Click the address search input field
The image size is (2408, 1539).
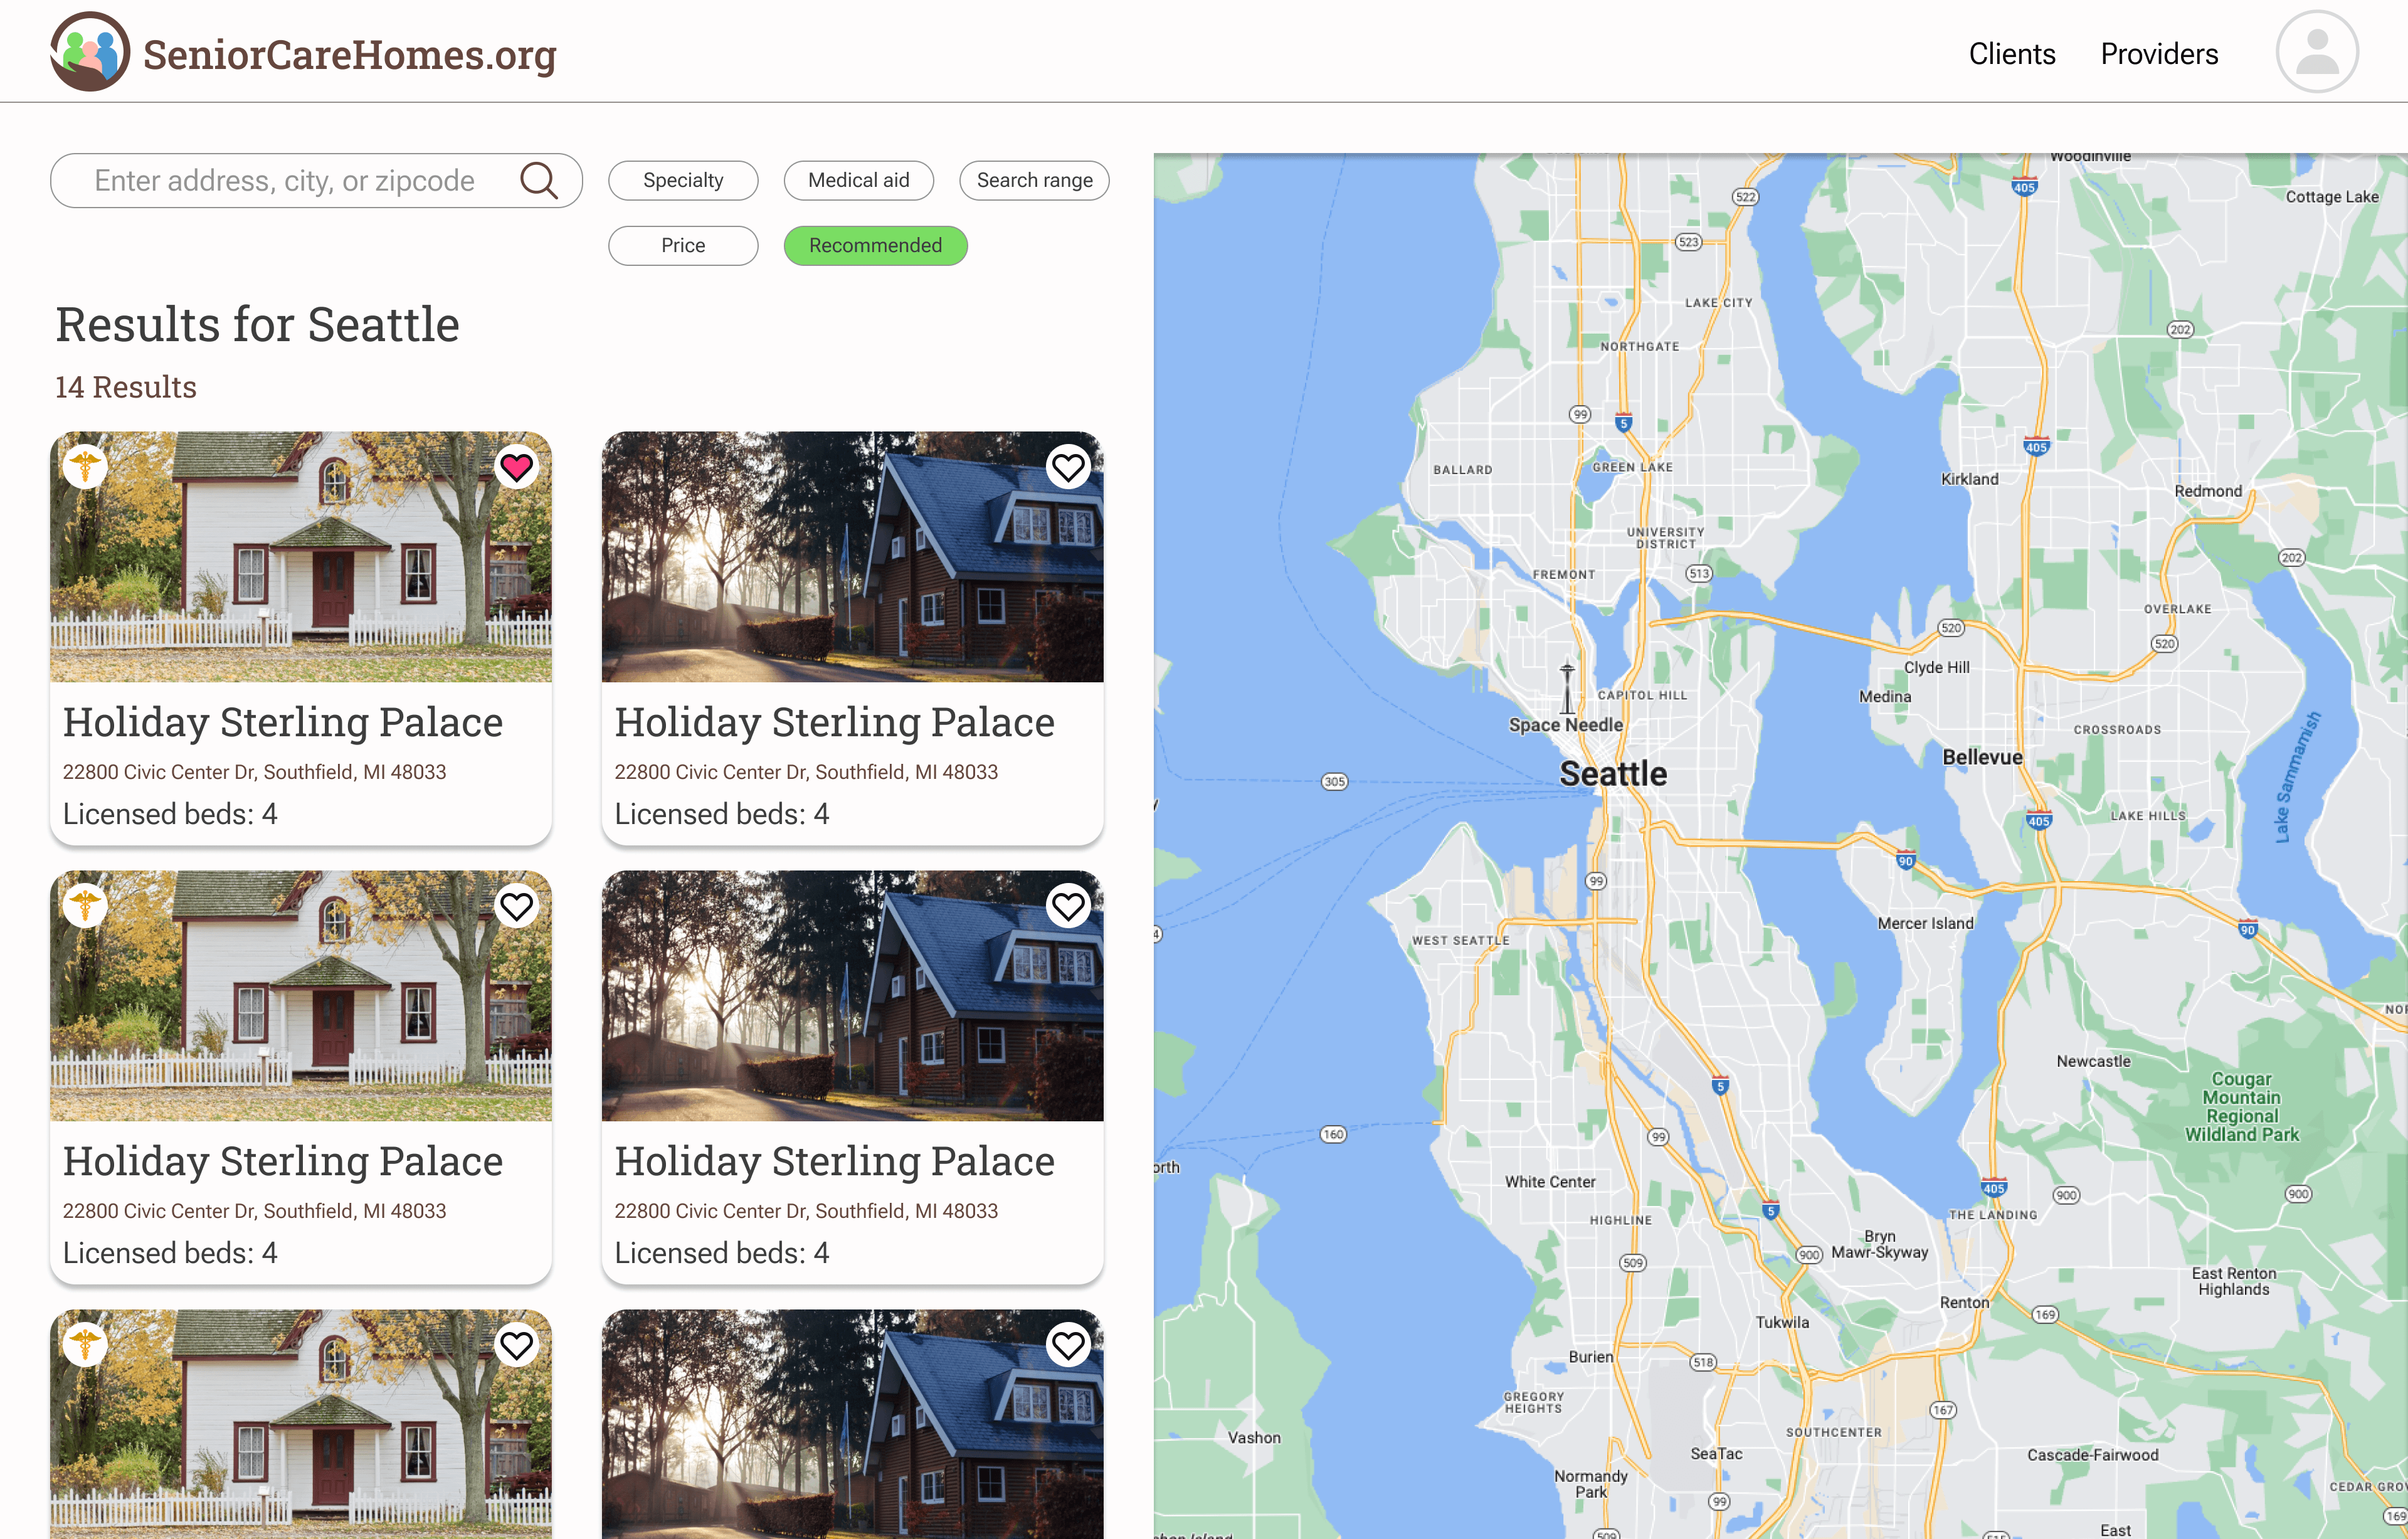point(285,181)
